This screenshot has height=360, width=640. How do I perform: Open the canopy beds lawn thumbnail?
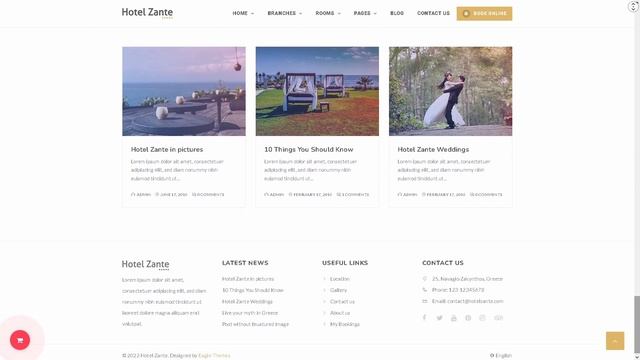pyautogui.click(x=317, y=91)
